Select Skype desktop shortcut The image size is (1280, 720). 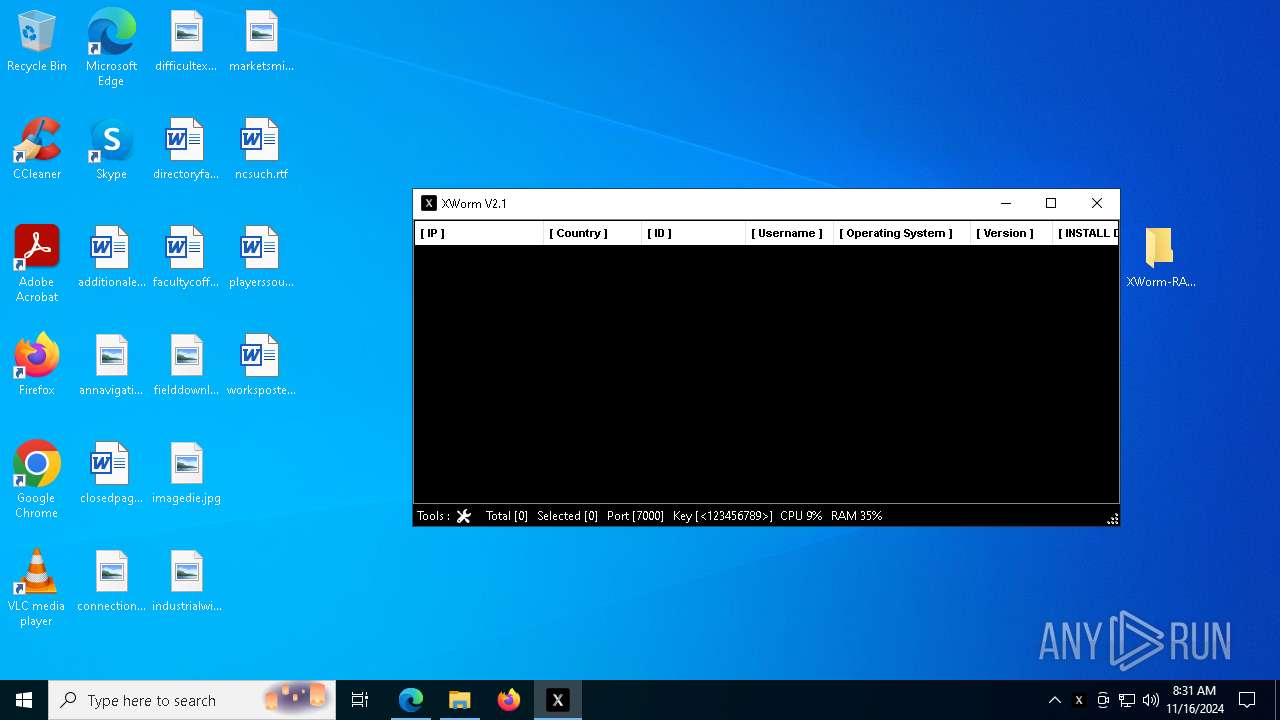click(111, 149)
